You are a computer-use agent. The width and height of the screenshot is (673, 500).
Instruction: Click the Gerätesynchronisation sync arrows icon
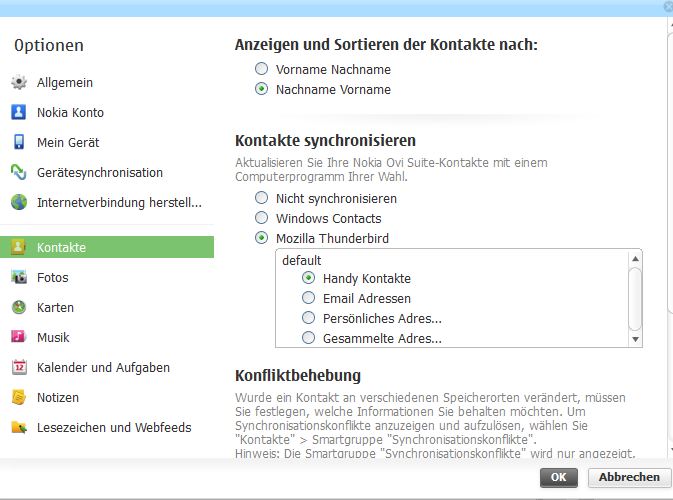pyautogui.click(x=19, y=172)
